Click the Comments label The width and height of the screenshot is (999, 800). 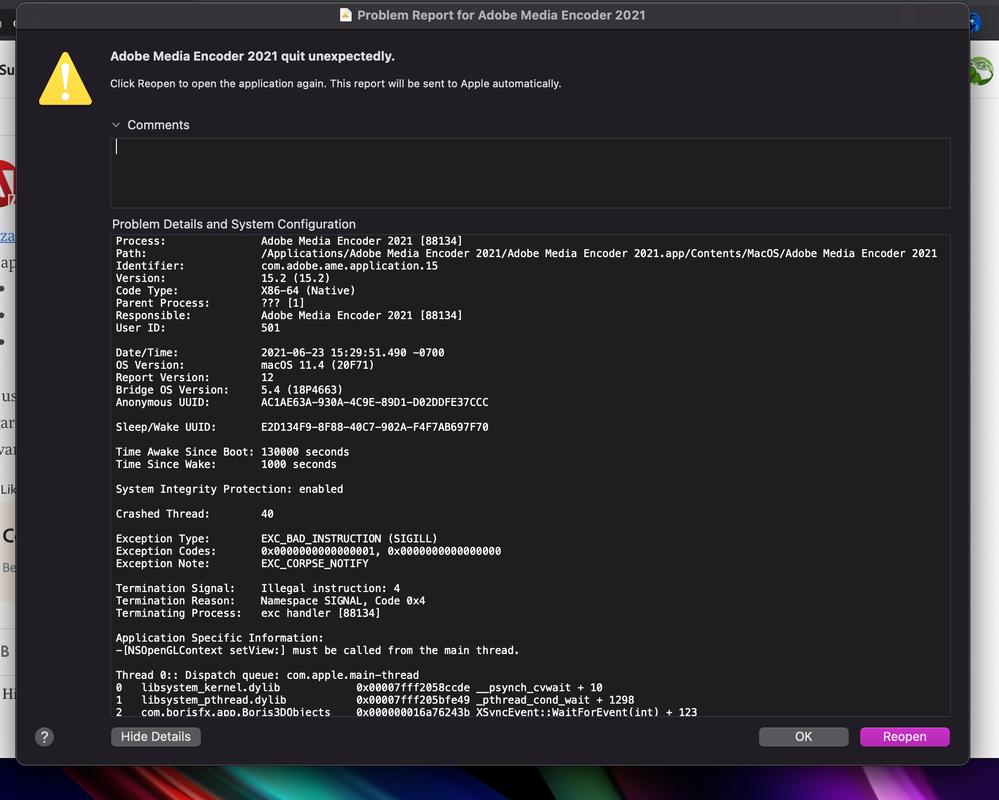pos(158,125)
